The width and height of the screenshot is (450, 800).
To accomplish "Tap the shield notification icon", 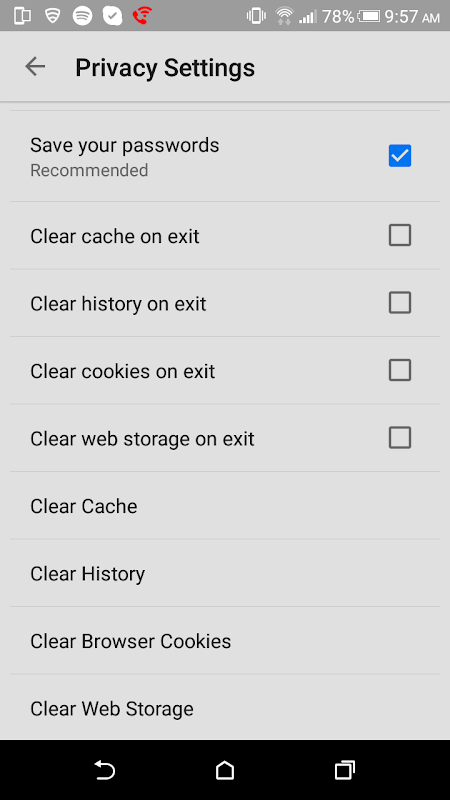I will tap(53, 16).
